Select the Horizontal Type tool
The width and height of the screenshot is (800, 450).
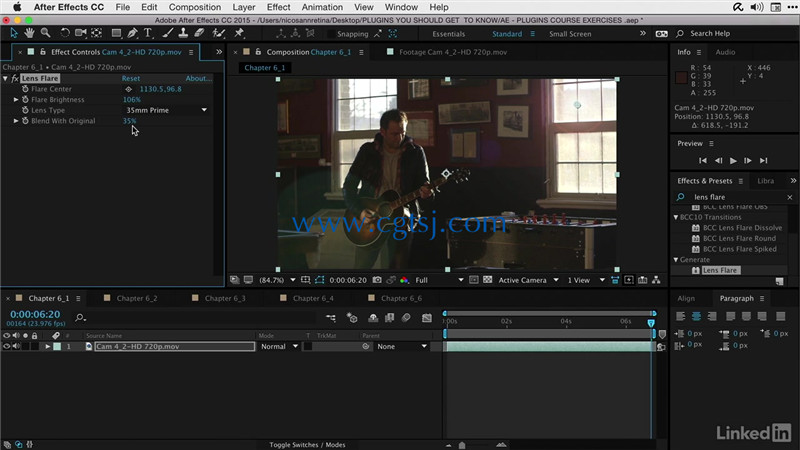[148, 33]
